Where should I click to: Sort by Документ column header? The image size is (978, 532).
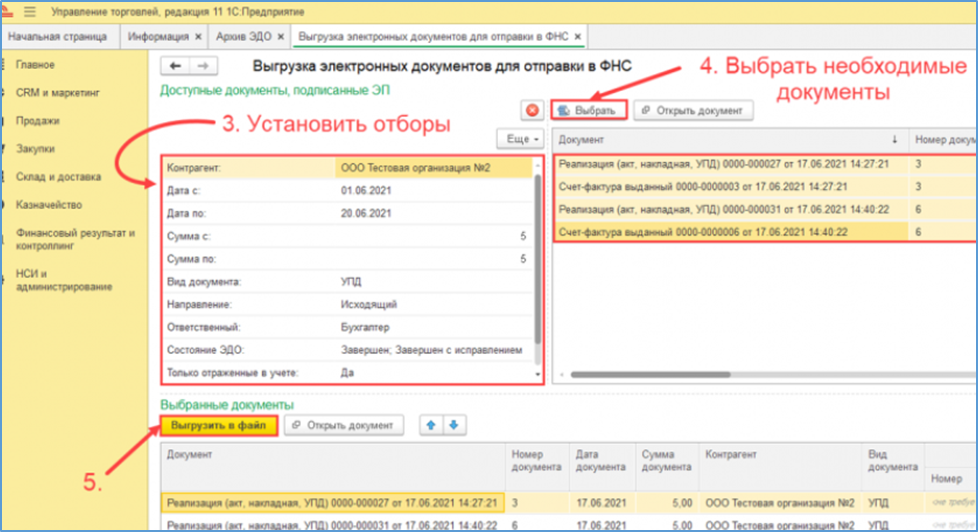(581, 140)
